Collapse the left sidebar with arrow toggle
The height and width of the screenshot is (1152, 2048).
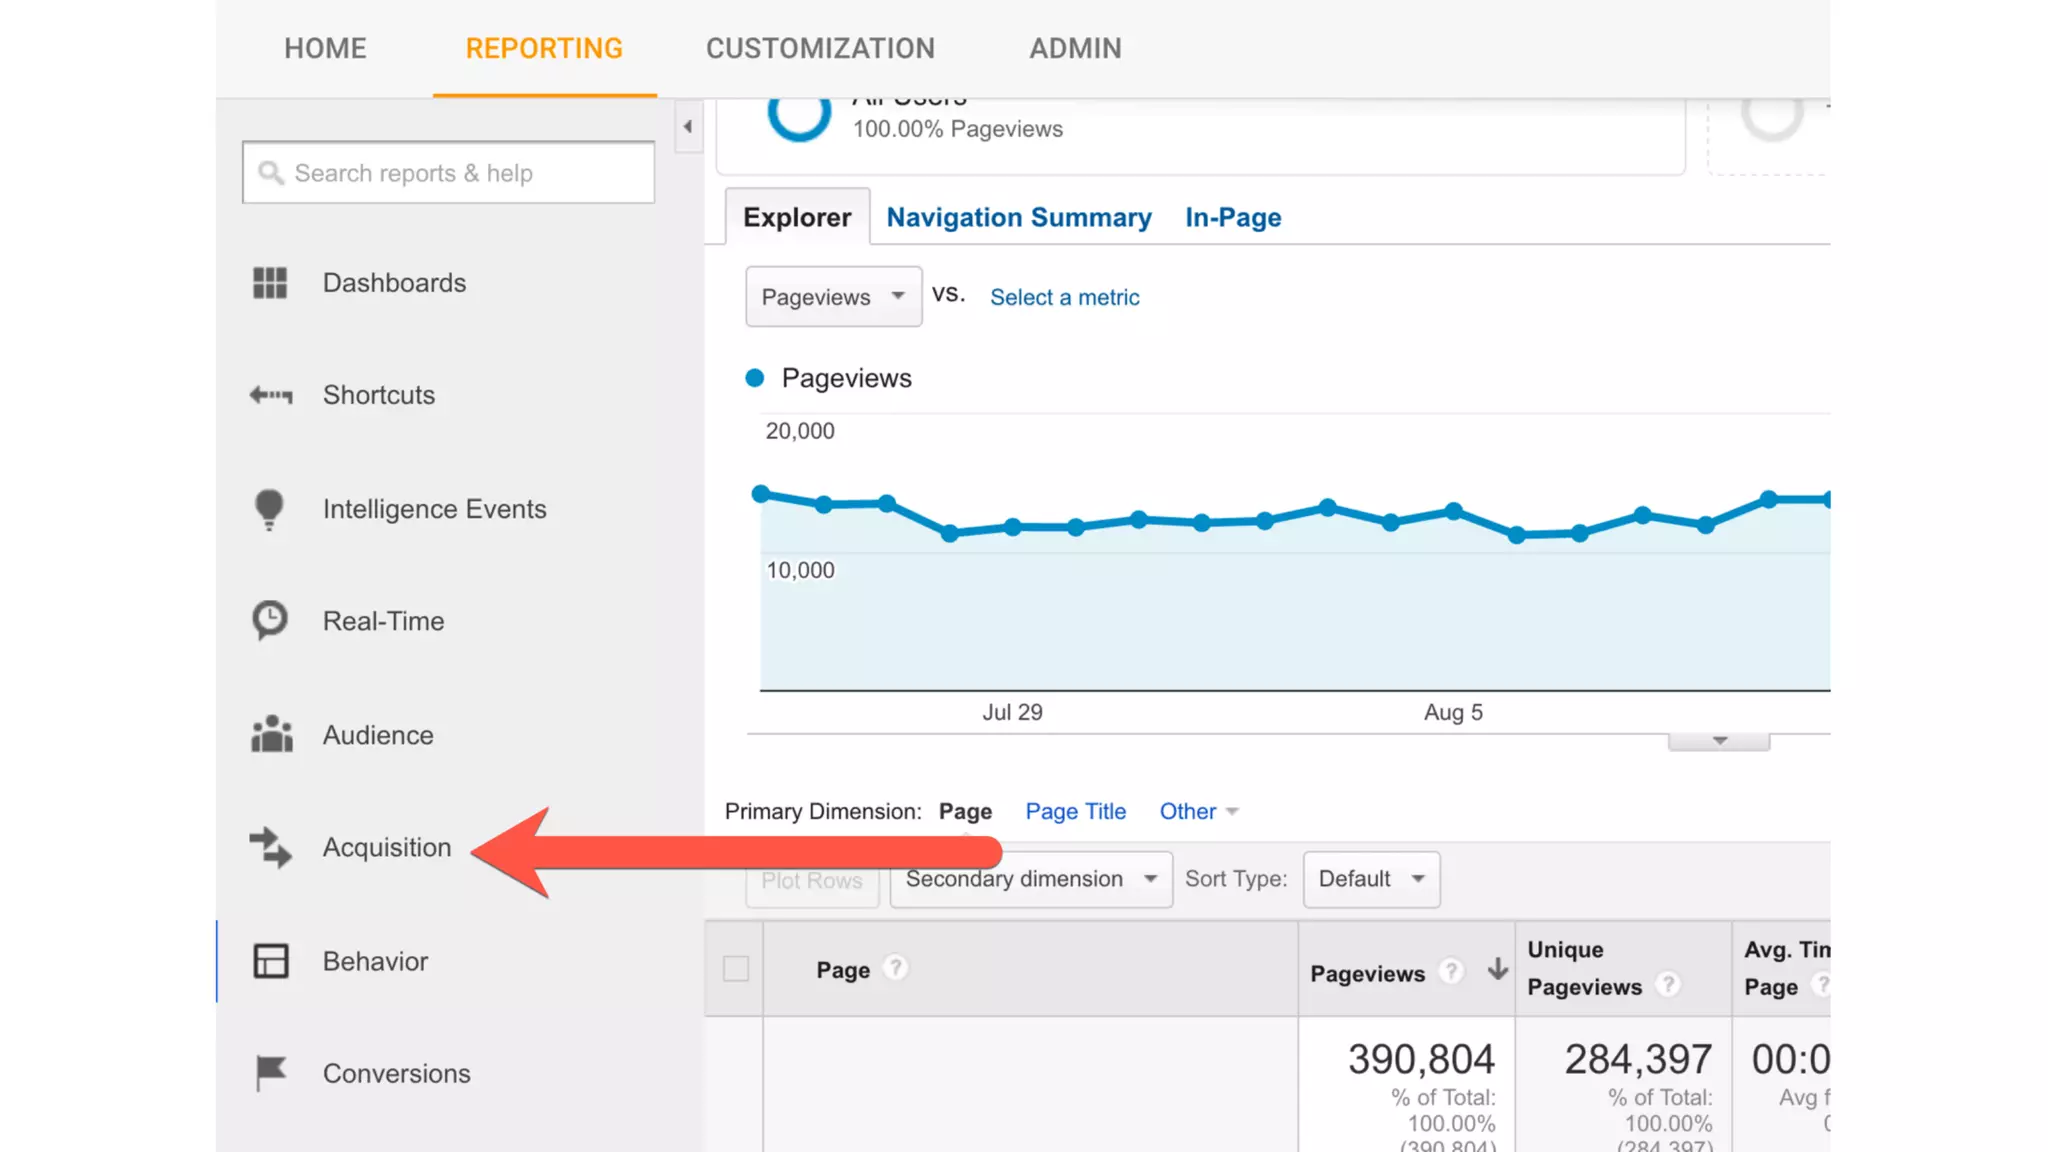[688, 127]
